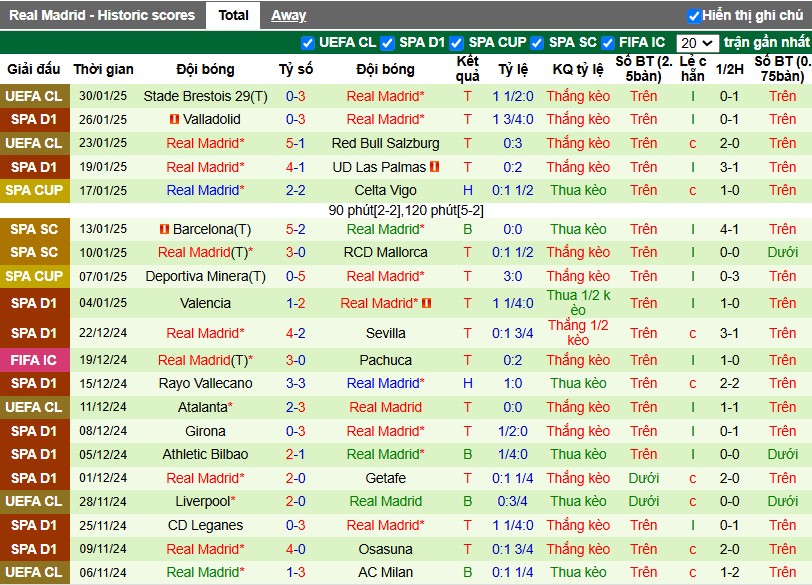Click the Real Madrid - Historic scores title
This screenshot has height=585, width=812.
(x=102, y=16)
